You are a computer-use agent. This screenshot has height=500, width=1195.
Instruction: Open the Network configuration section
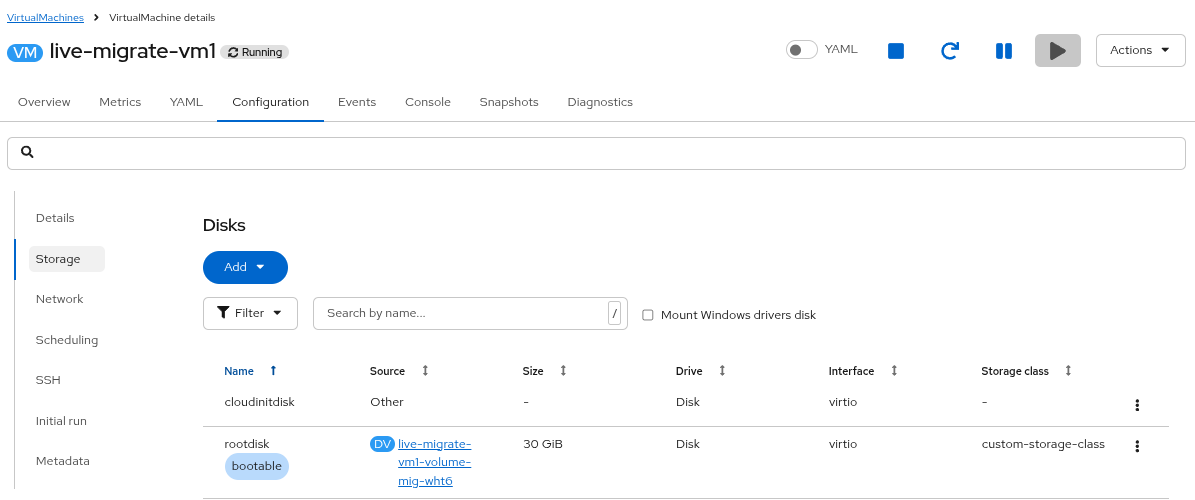click(60, 299)
